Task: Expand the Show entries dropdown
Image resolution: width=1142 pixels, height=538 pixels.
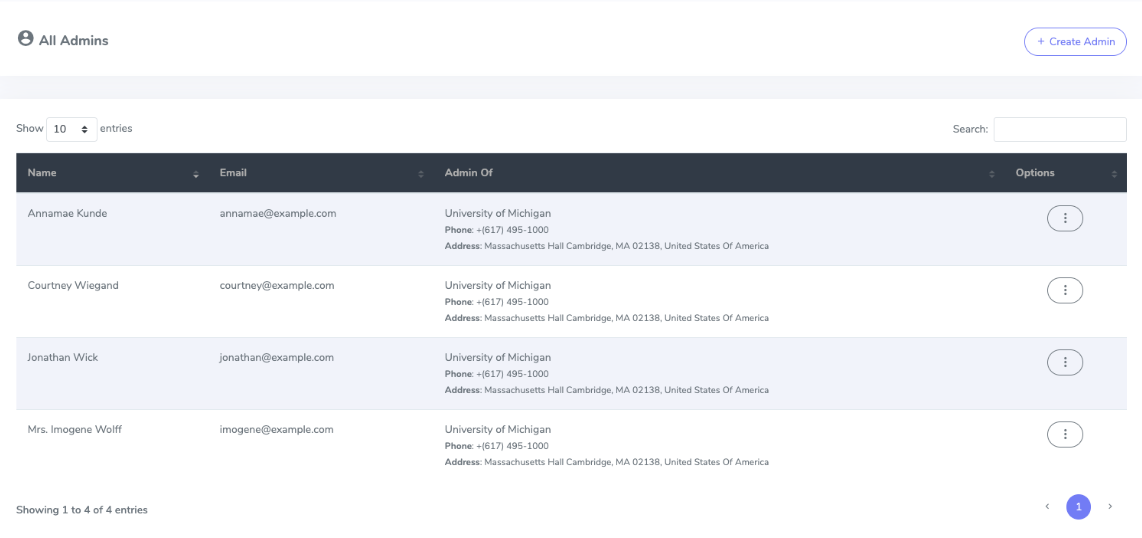Action: tap(72, 129)
